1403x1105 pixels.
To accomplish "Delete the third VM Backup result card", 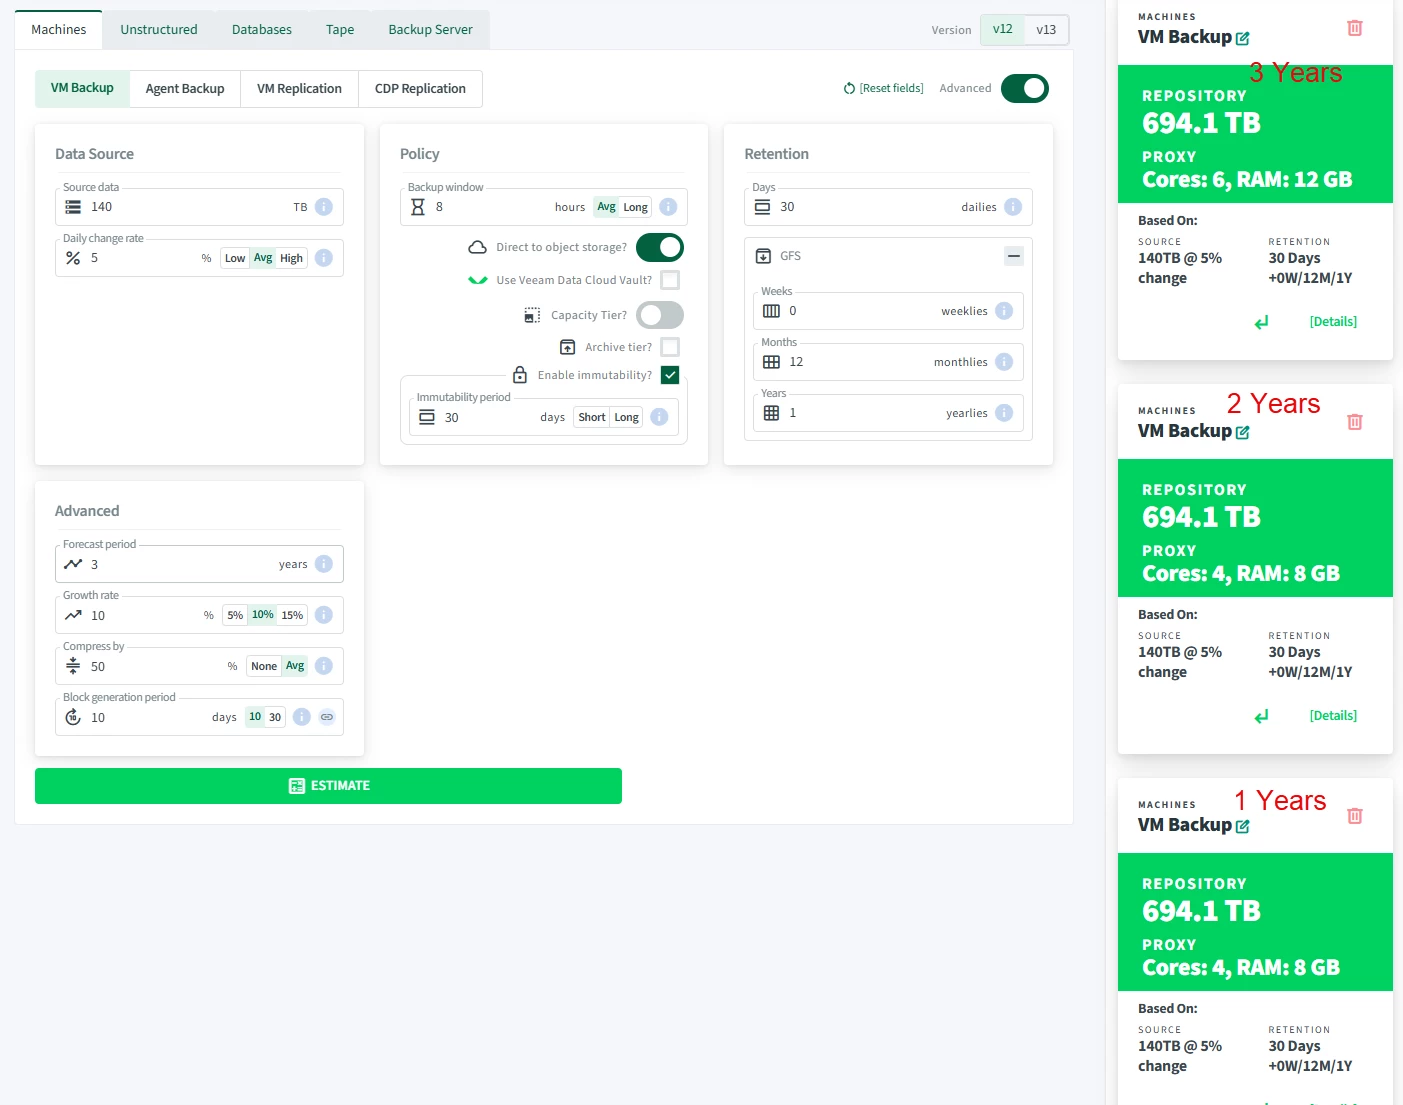I will point(1355,816).
